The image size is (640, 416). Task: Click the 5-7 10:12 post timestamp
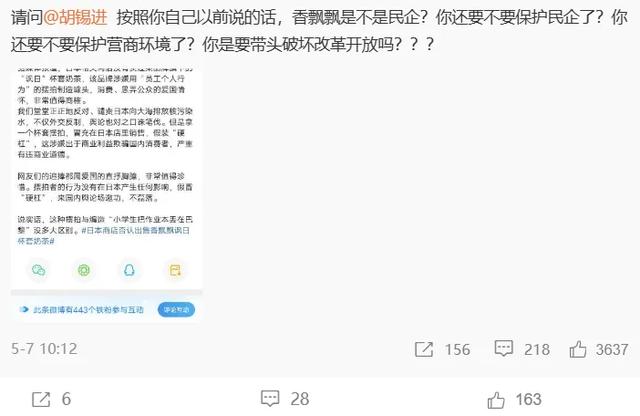coord(44,349)
